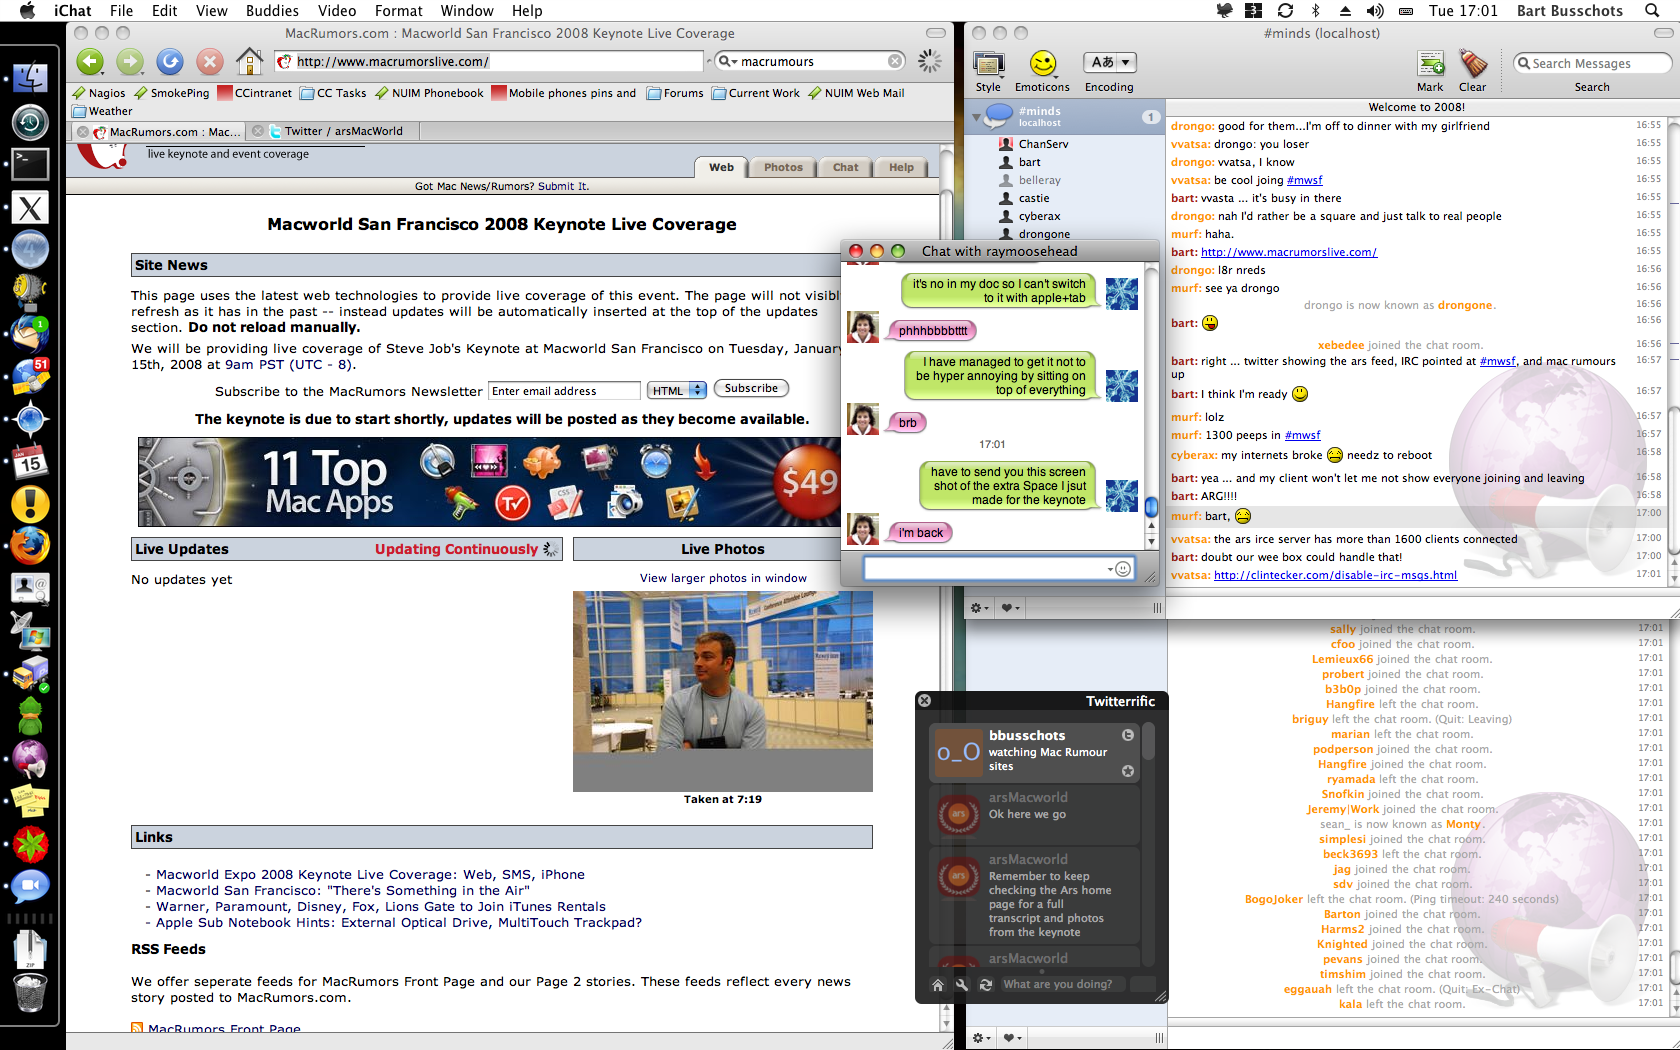
Task: Reload the MacRumors page with the blue Reload icon
Action: [170, 62]
